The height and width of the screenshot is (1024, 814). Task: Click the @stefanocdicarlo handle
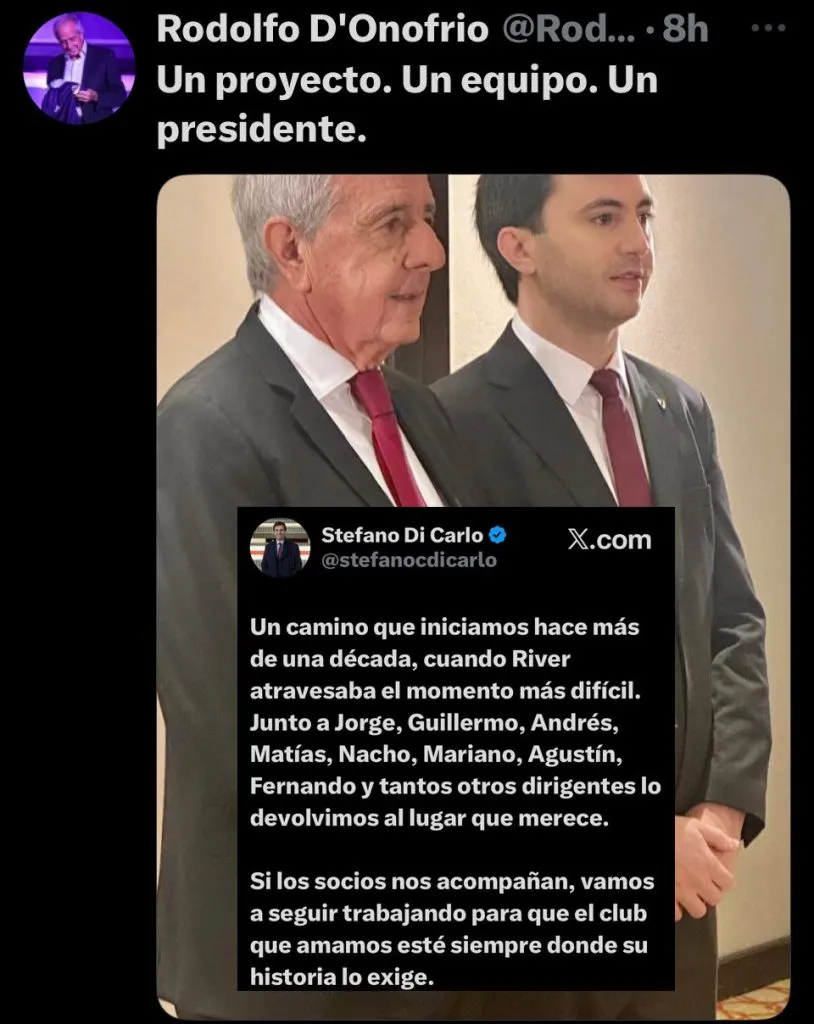408,560
